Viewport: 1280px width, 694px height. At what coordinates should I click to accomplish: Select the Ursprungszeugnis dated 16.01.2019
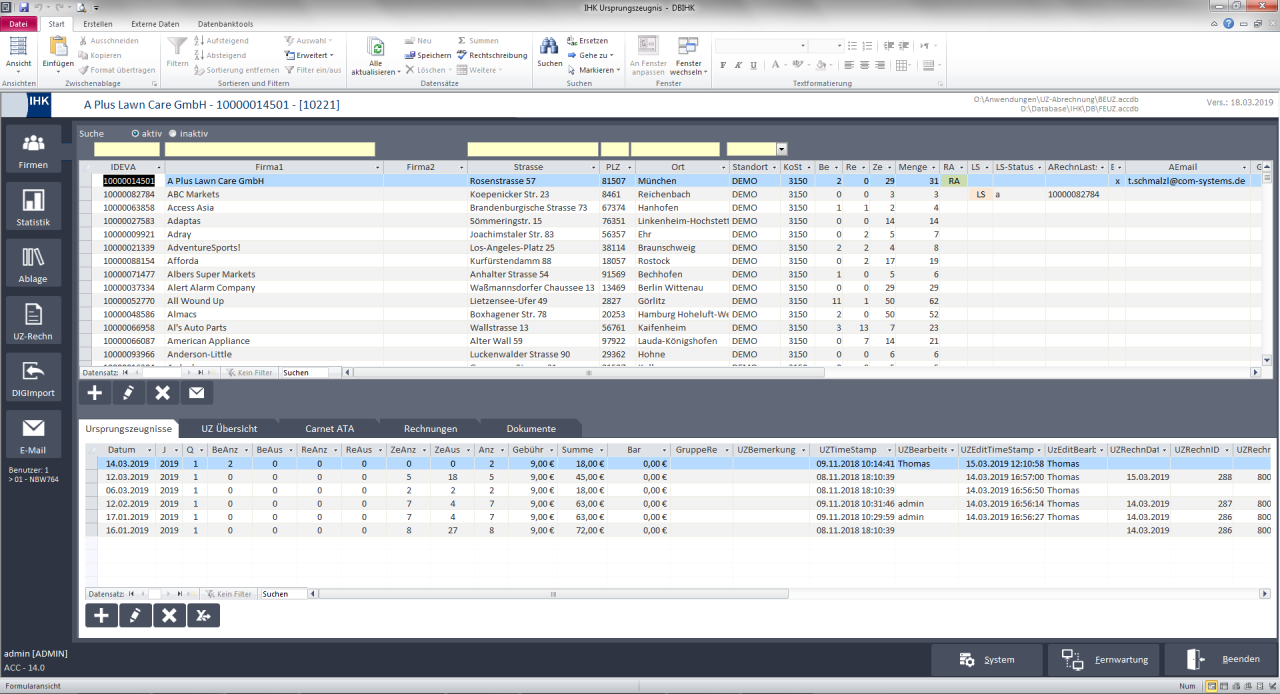pyautogui.click(x=676, y=530)
